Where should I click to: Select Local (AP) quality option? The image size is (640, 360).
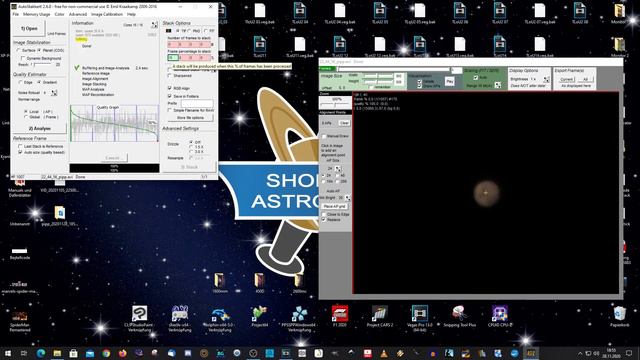click(x=26, y=111)
